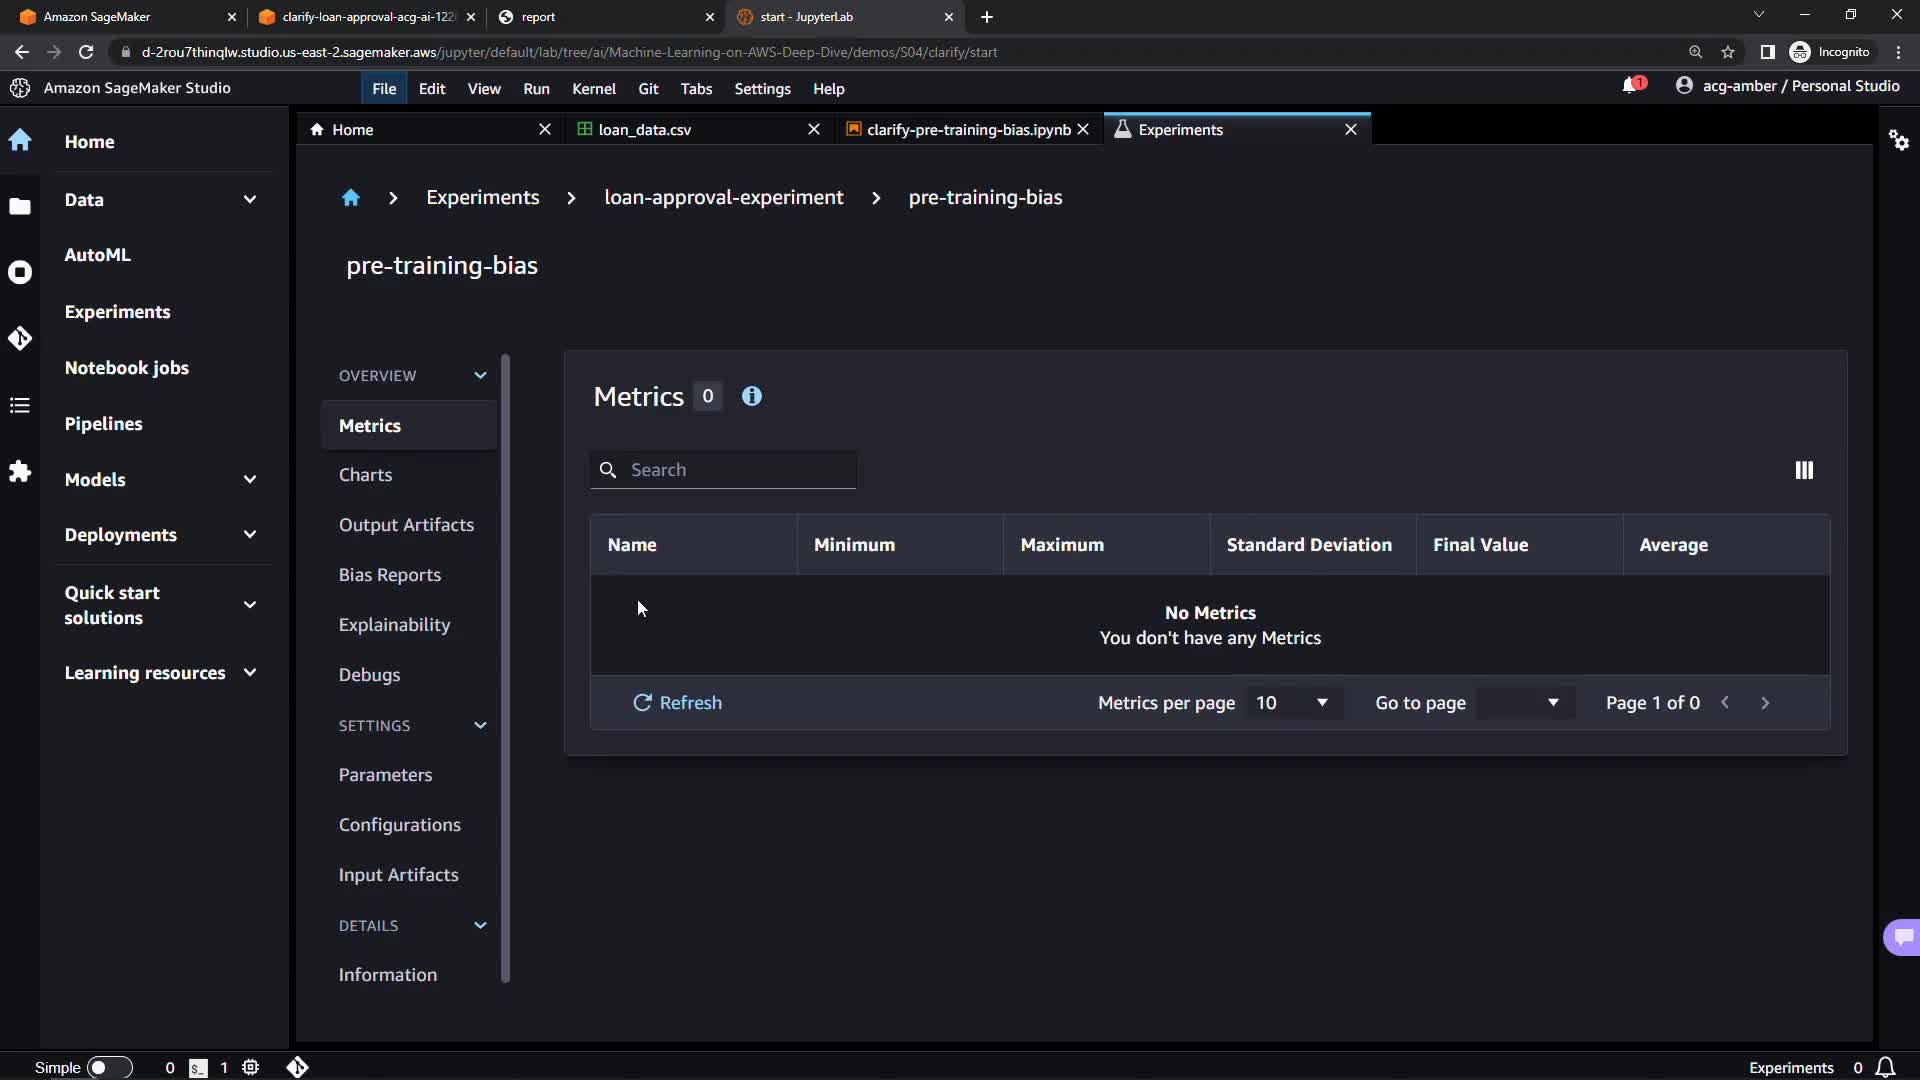This screenshot has width=1920, height=1080.
Task: Open the Metrics per page dropdown
Action: coord(1292,703)
